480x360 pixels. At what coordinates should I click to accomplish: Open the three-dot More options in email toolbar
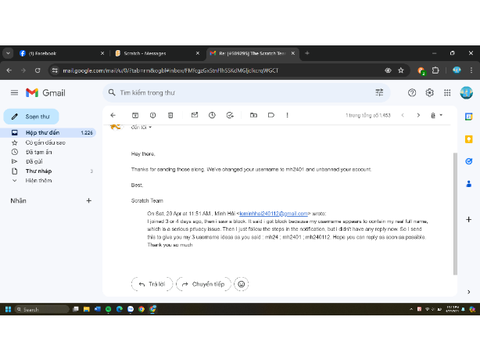pos(287,115)
